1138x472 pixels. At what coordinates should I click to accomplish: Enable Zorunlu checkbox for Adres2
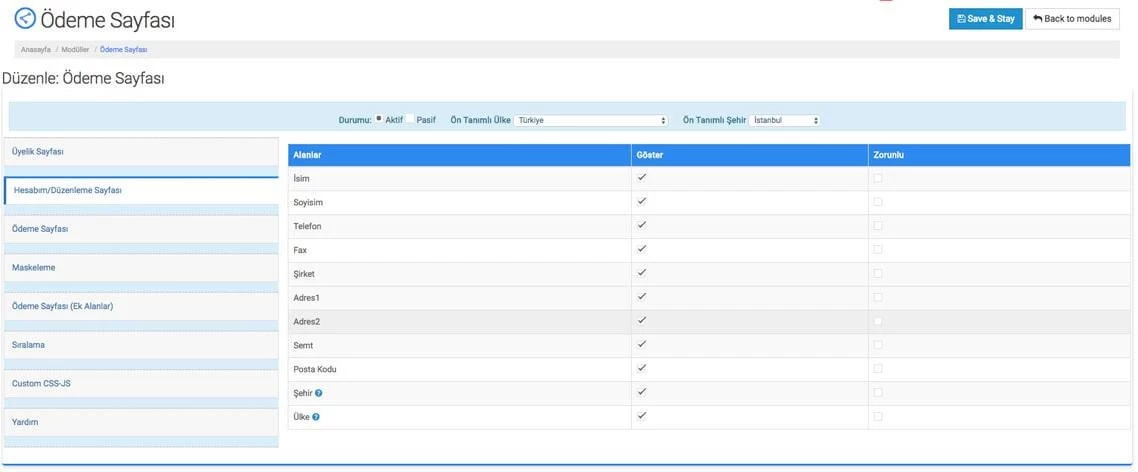pyautogui.click(x=878, y=320)
